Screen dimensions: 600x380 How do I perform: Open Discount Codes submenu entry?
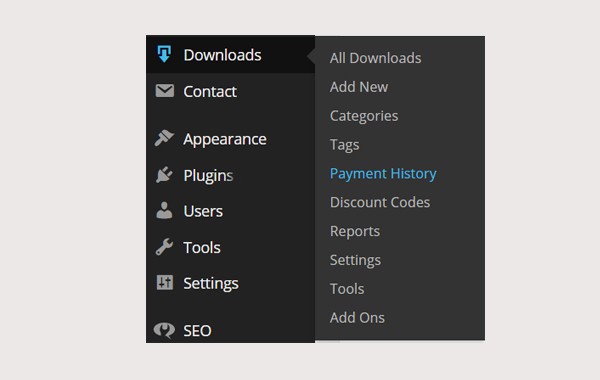(x=380, y=202)
